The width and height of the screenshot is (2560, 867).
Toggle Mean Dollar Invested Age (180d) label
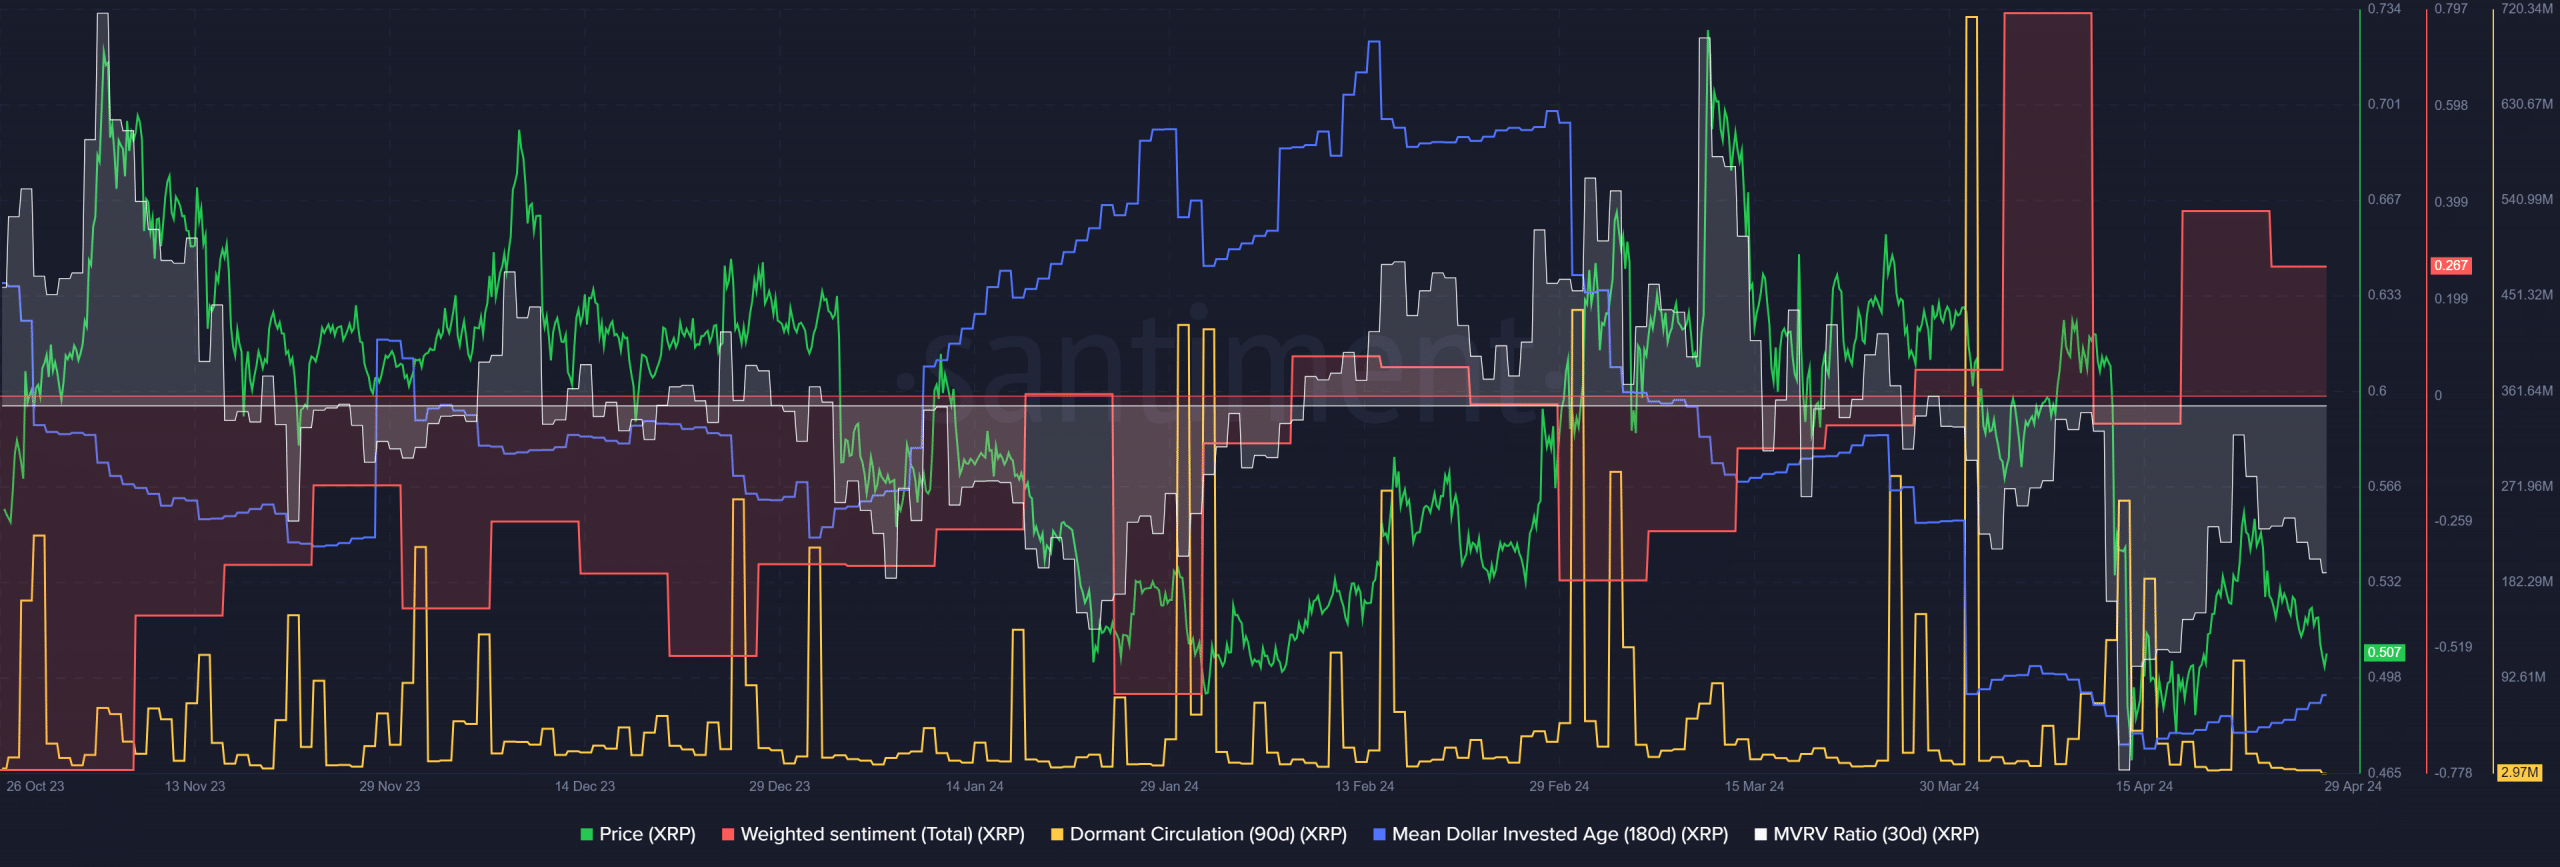[x=1560, y=834]
